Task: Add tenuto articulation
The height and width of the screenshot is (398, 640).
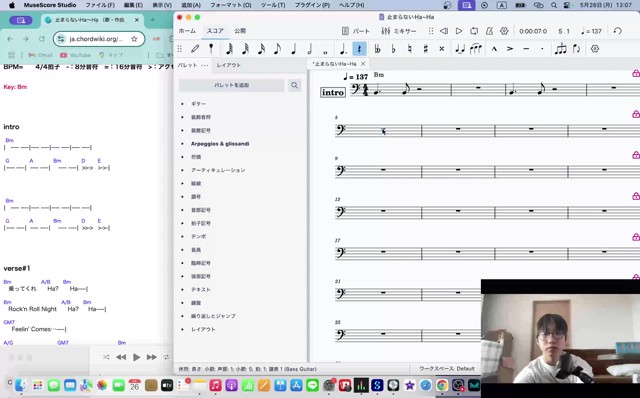Action: click(x=526, y=49)
